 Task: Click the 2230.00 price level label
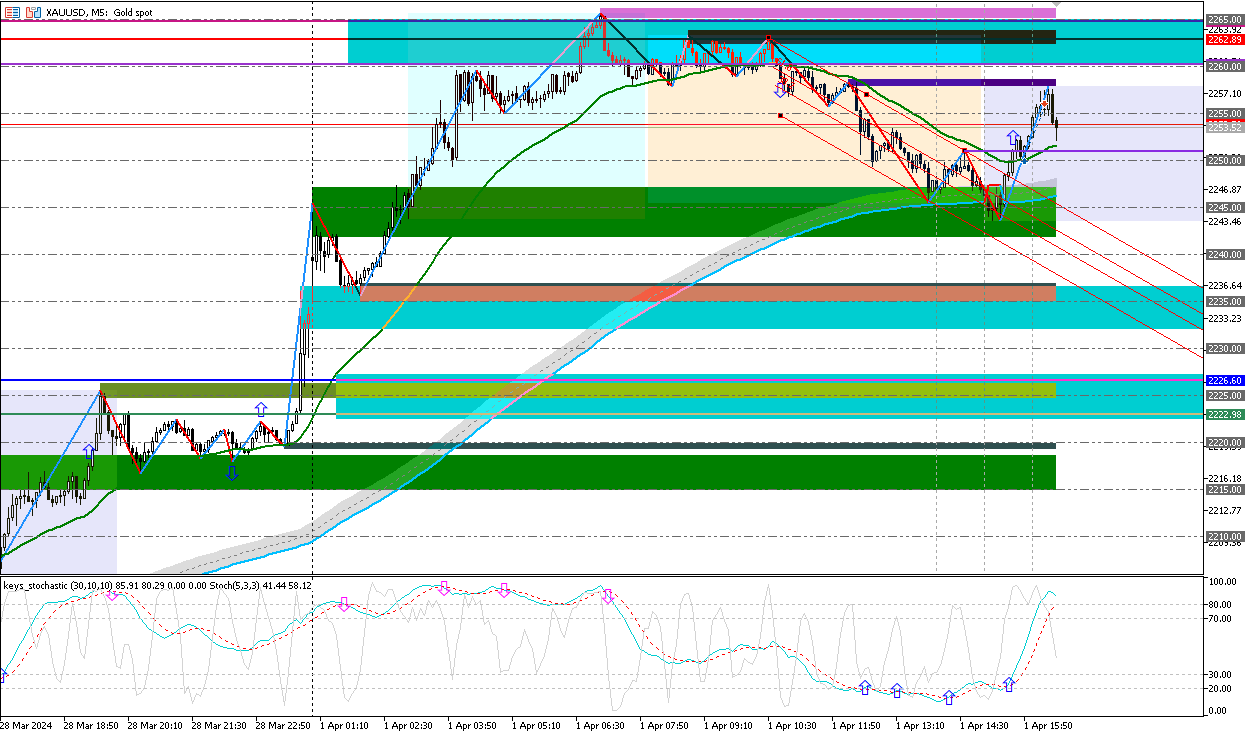(x=1224, y=348)
